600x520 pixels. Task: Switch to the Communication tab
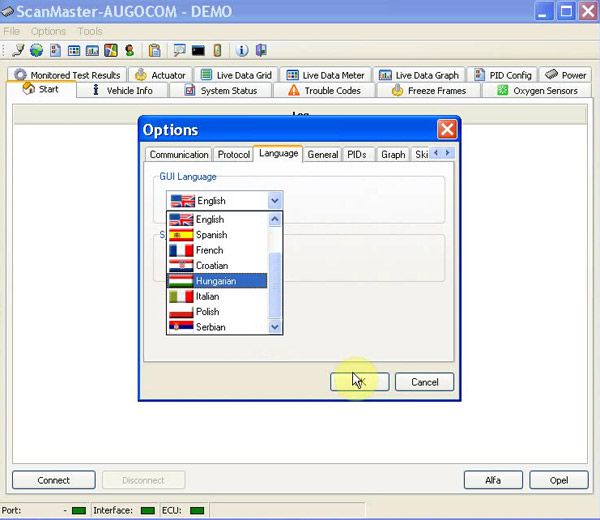[179, 154]
